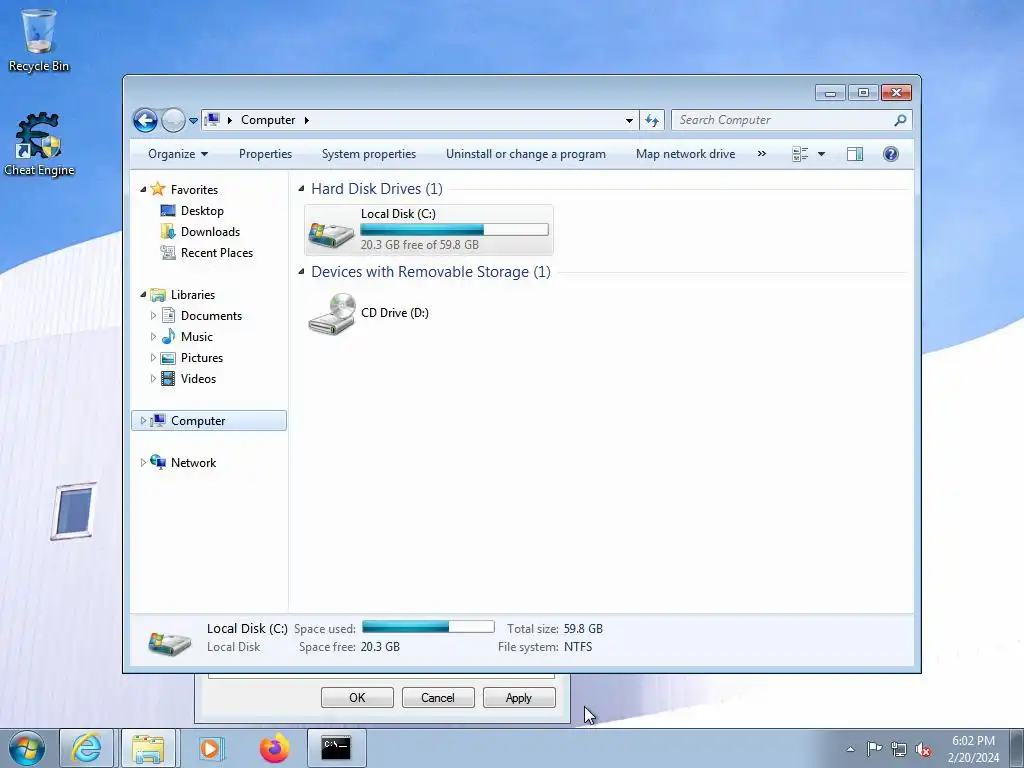Click the drive icon in details pane

click(x=170, y=643)
